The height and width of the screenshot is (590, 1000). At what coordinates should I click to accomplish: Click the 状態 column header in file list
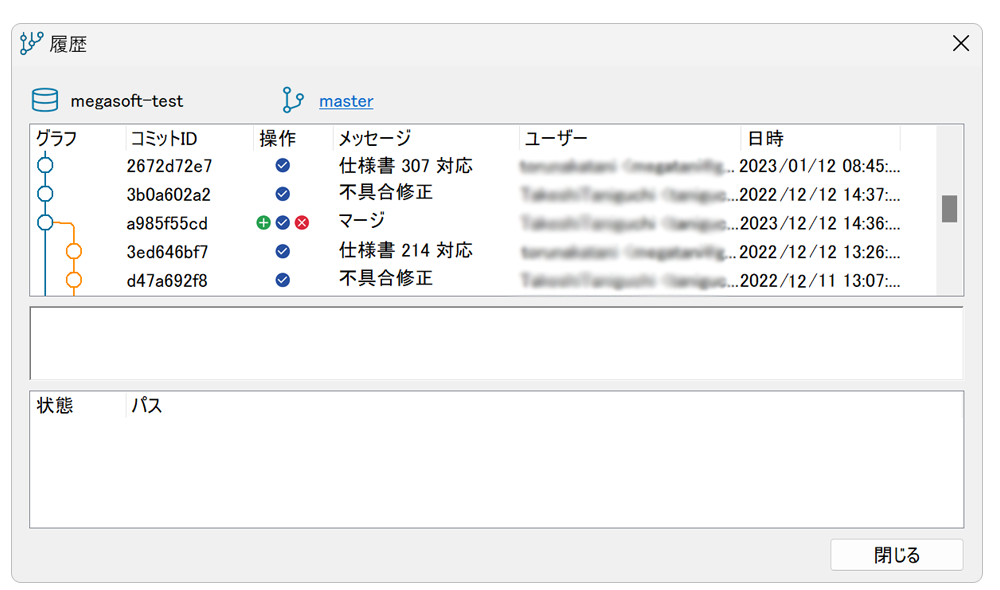point(55,405)
